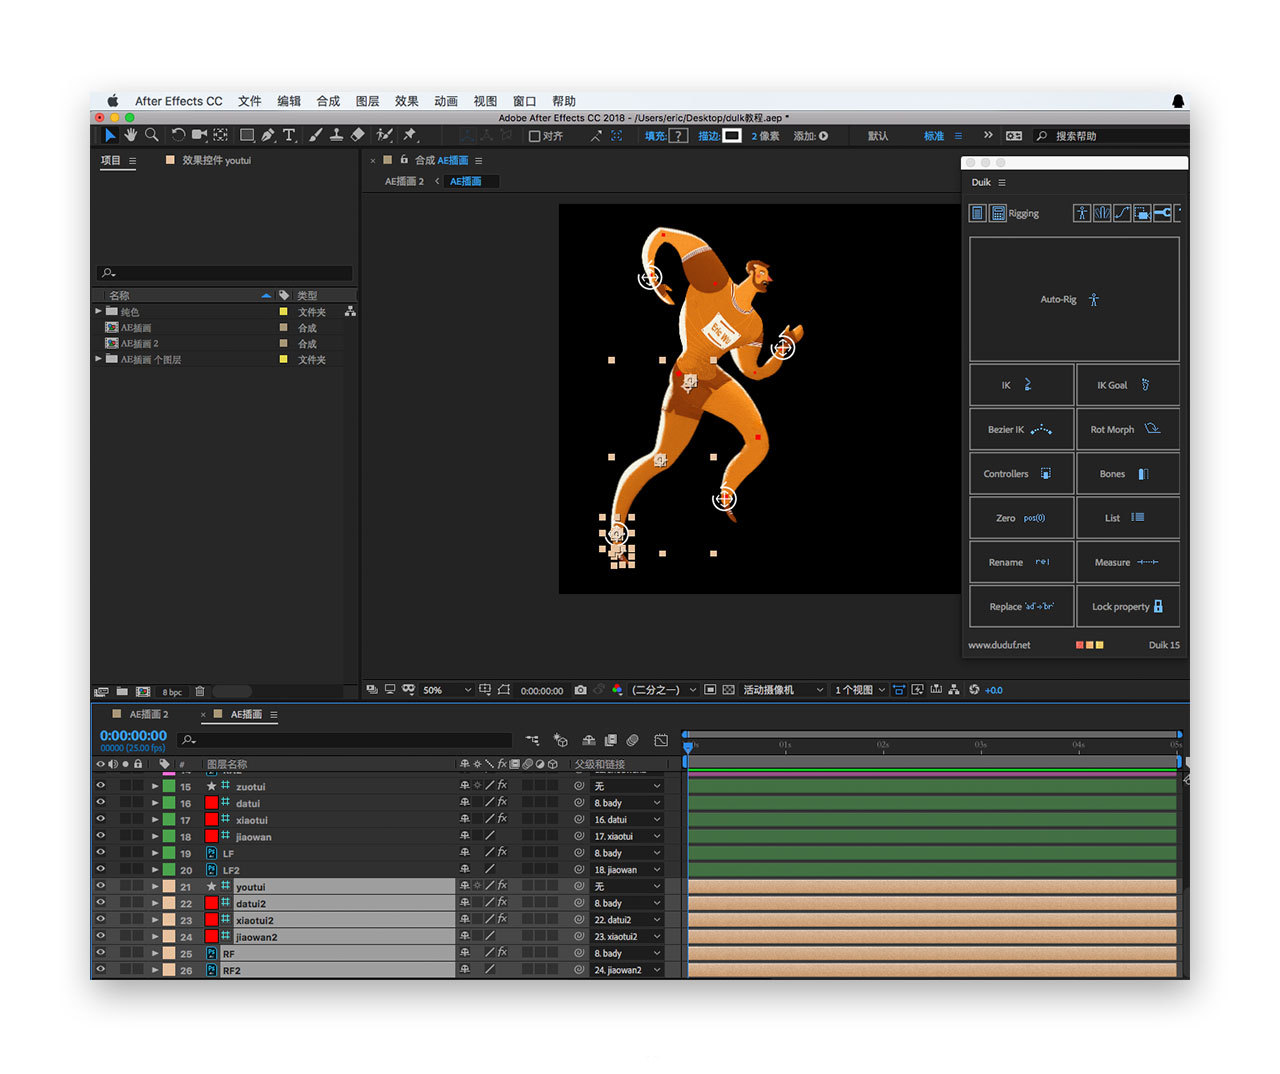Screen dimensions: 1280x1074
Task: Select the Selection arrow tool
Action: (110, 135)
